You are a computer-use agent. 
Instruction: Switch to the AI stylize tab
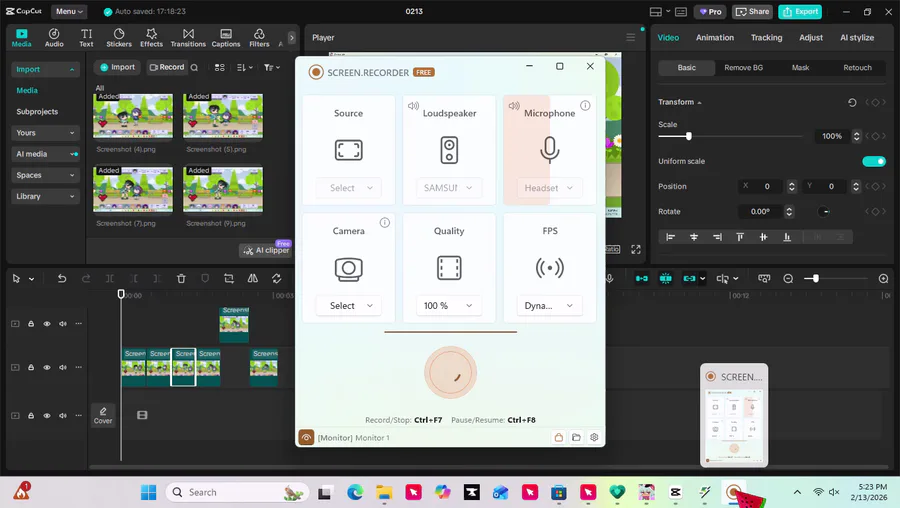857,37
